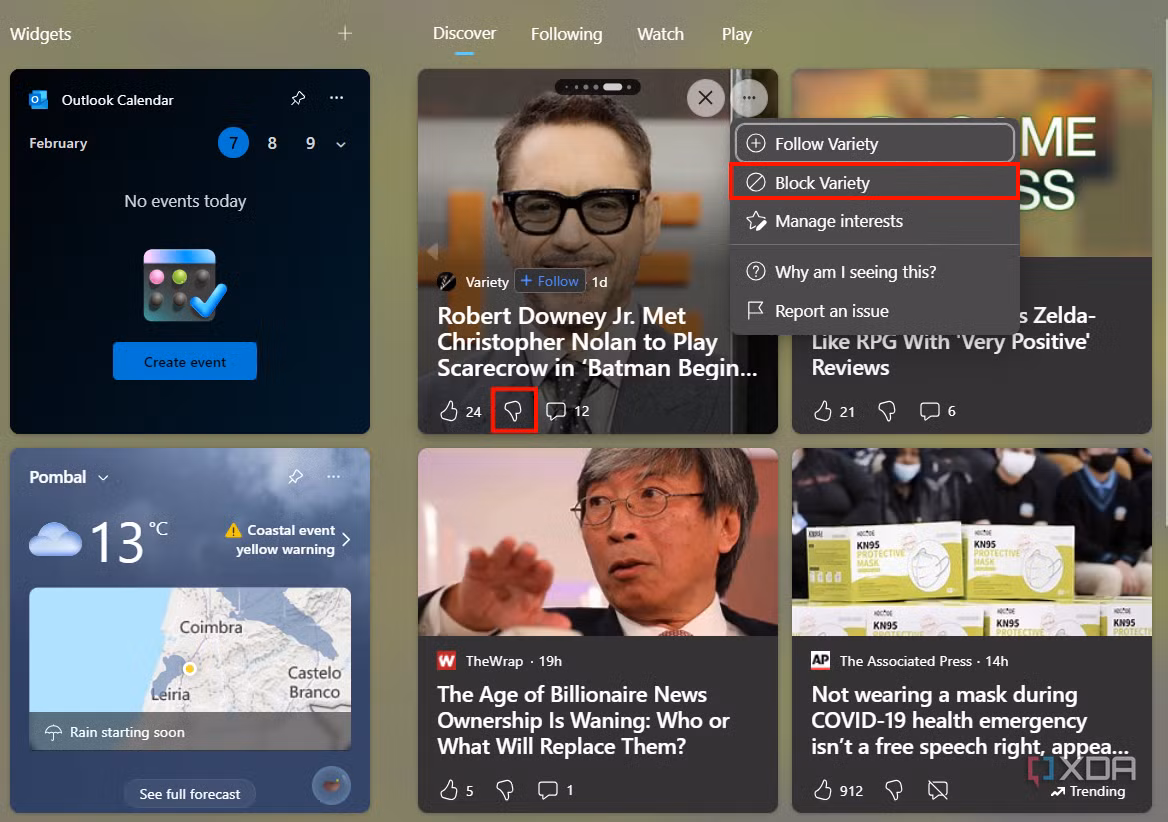Screen dimensions: 1168x822
Task: Dislike The Associated Press mask article
Action: point(893,790)
